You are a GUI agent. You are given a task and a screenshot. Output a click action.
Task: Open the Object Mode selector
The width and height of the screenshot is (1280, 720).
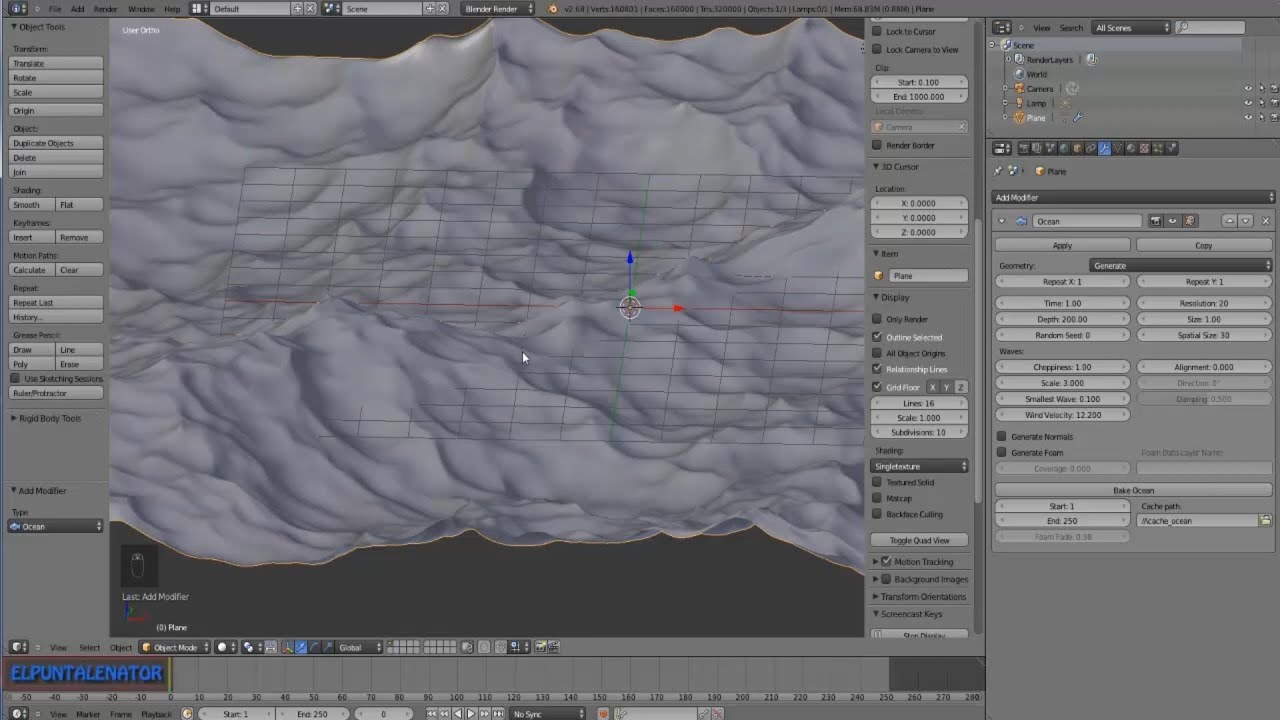[176, 647]
